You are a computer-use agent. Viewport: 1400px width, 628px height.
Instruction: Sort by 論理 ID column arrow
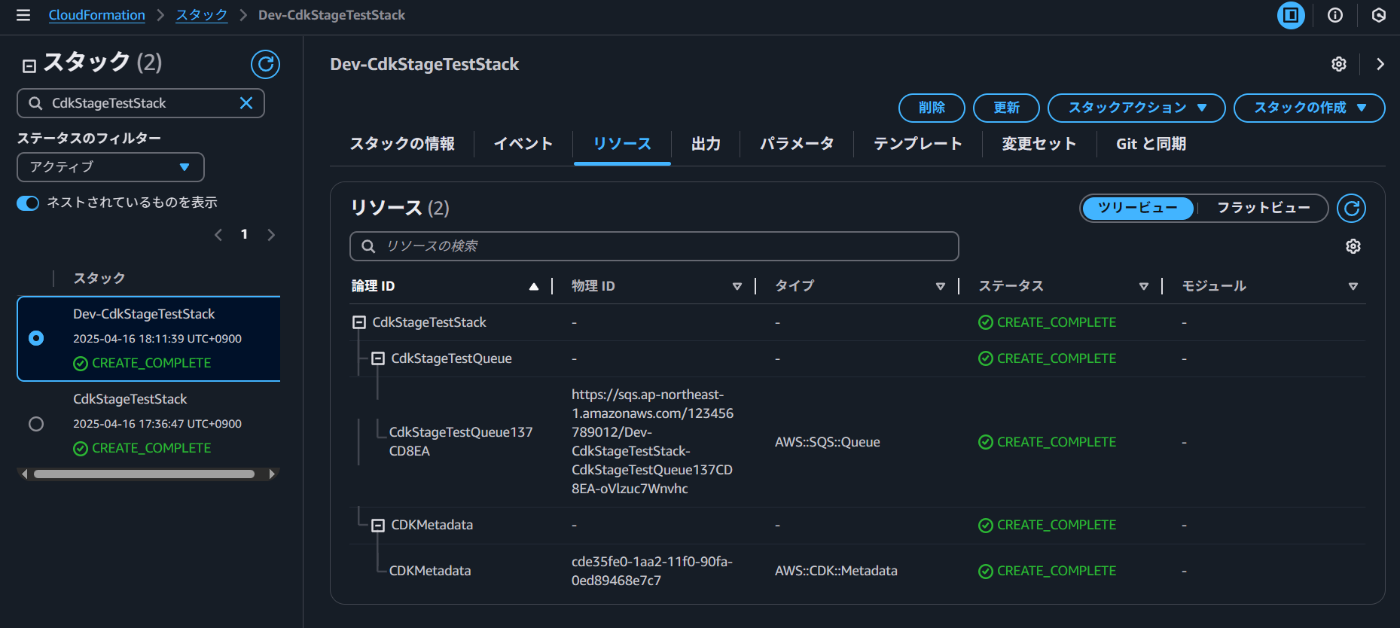[x=534, y=286]
